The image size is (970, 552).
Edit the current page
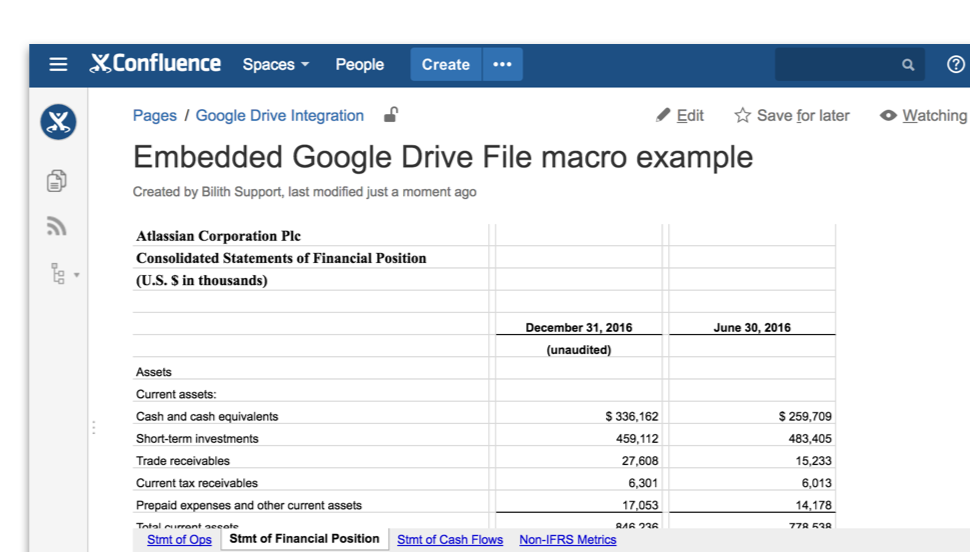680,116
